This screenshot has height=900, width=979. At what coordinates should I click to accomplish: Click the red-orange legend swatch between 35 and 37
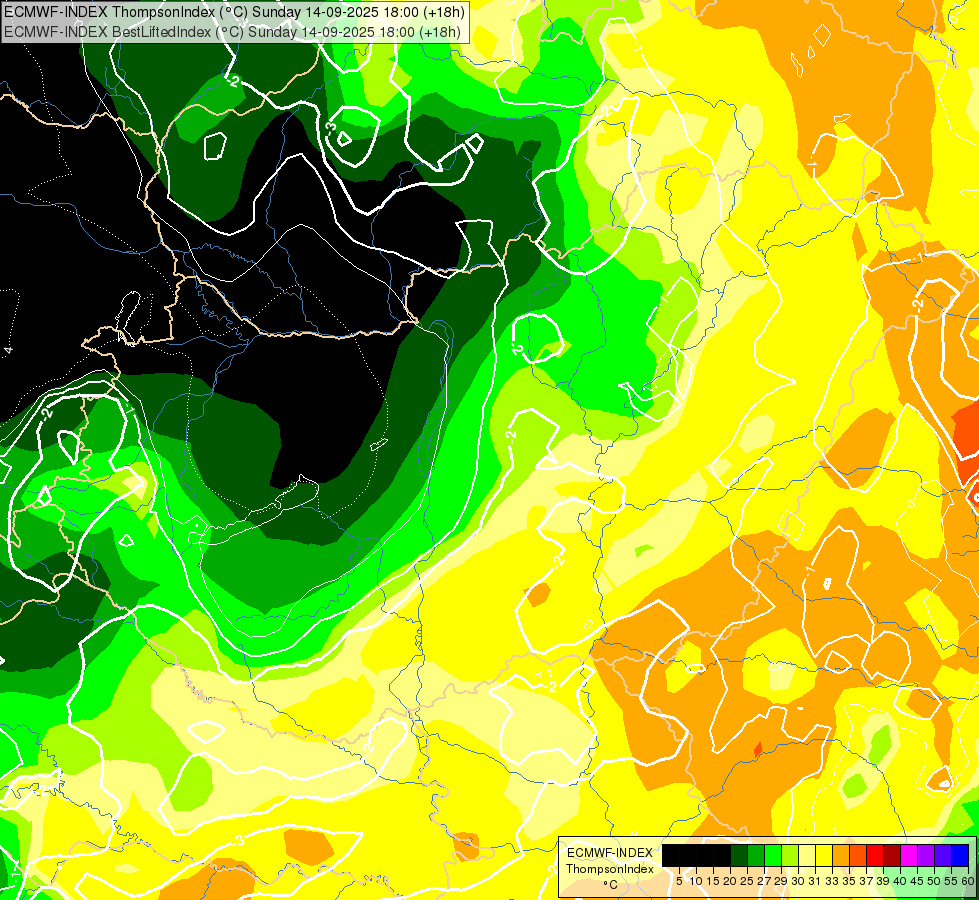coord(858,855)
